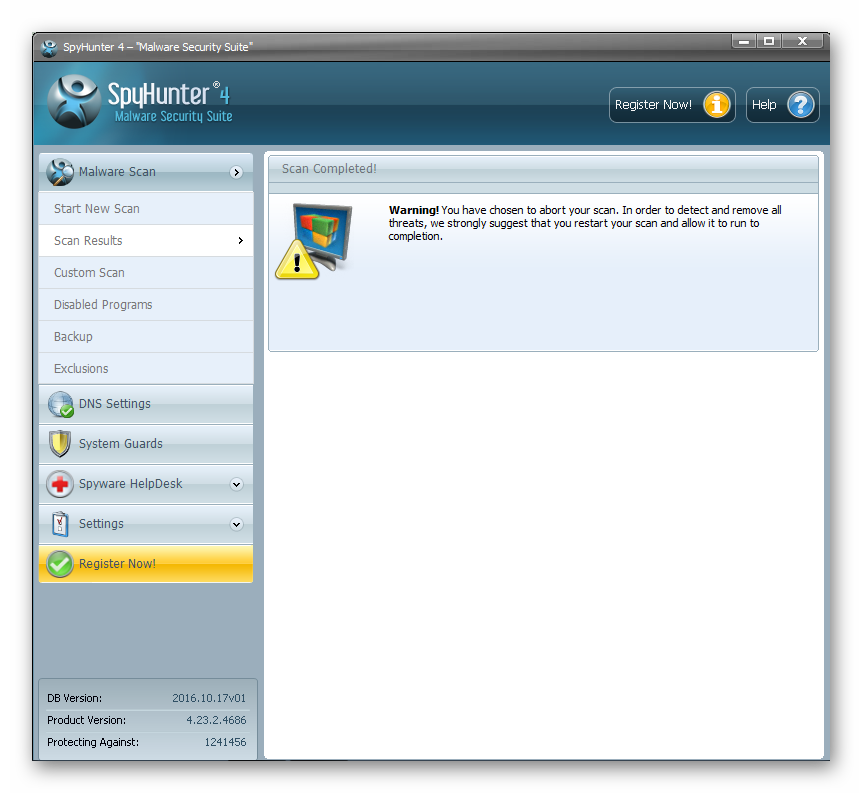Click the DB Version: label
Image resolution: width=862 pixels, height=793 pixels.
pos(74,698)
